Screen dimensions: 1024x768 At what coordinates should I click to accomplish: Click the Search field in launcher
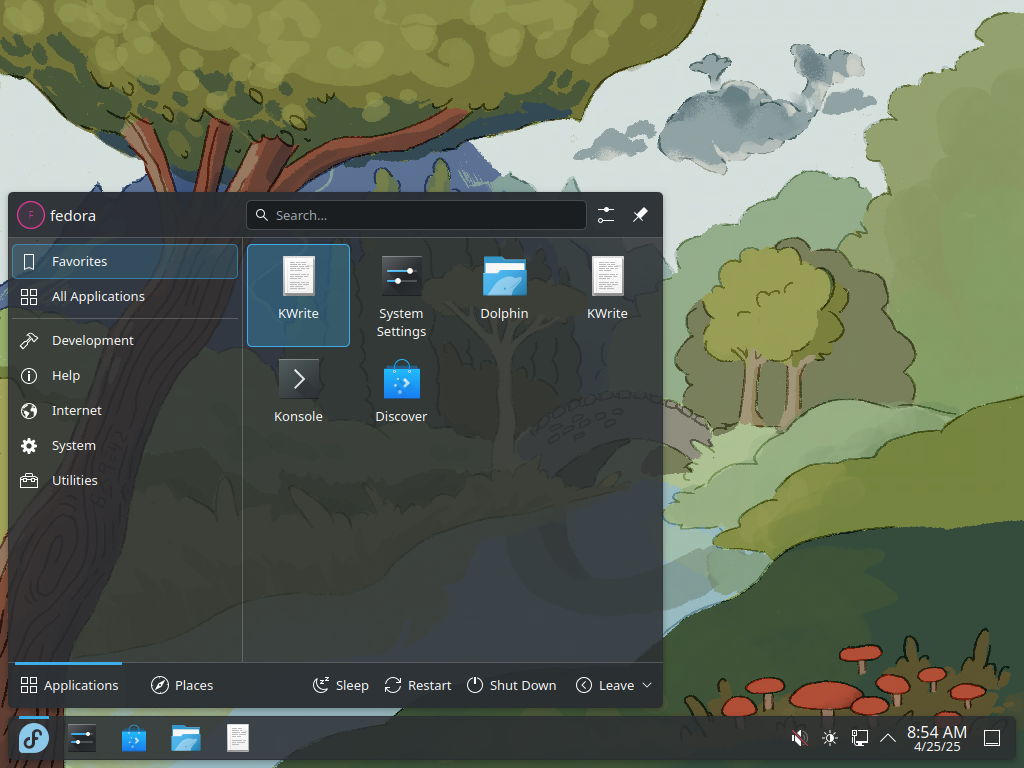(x=416, y=215)
